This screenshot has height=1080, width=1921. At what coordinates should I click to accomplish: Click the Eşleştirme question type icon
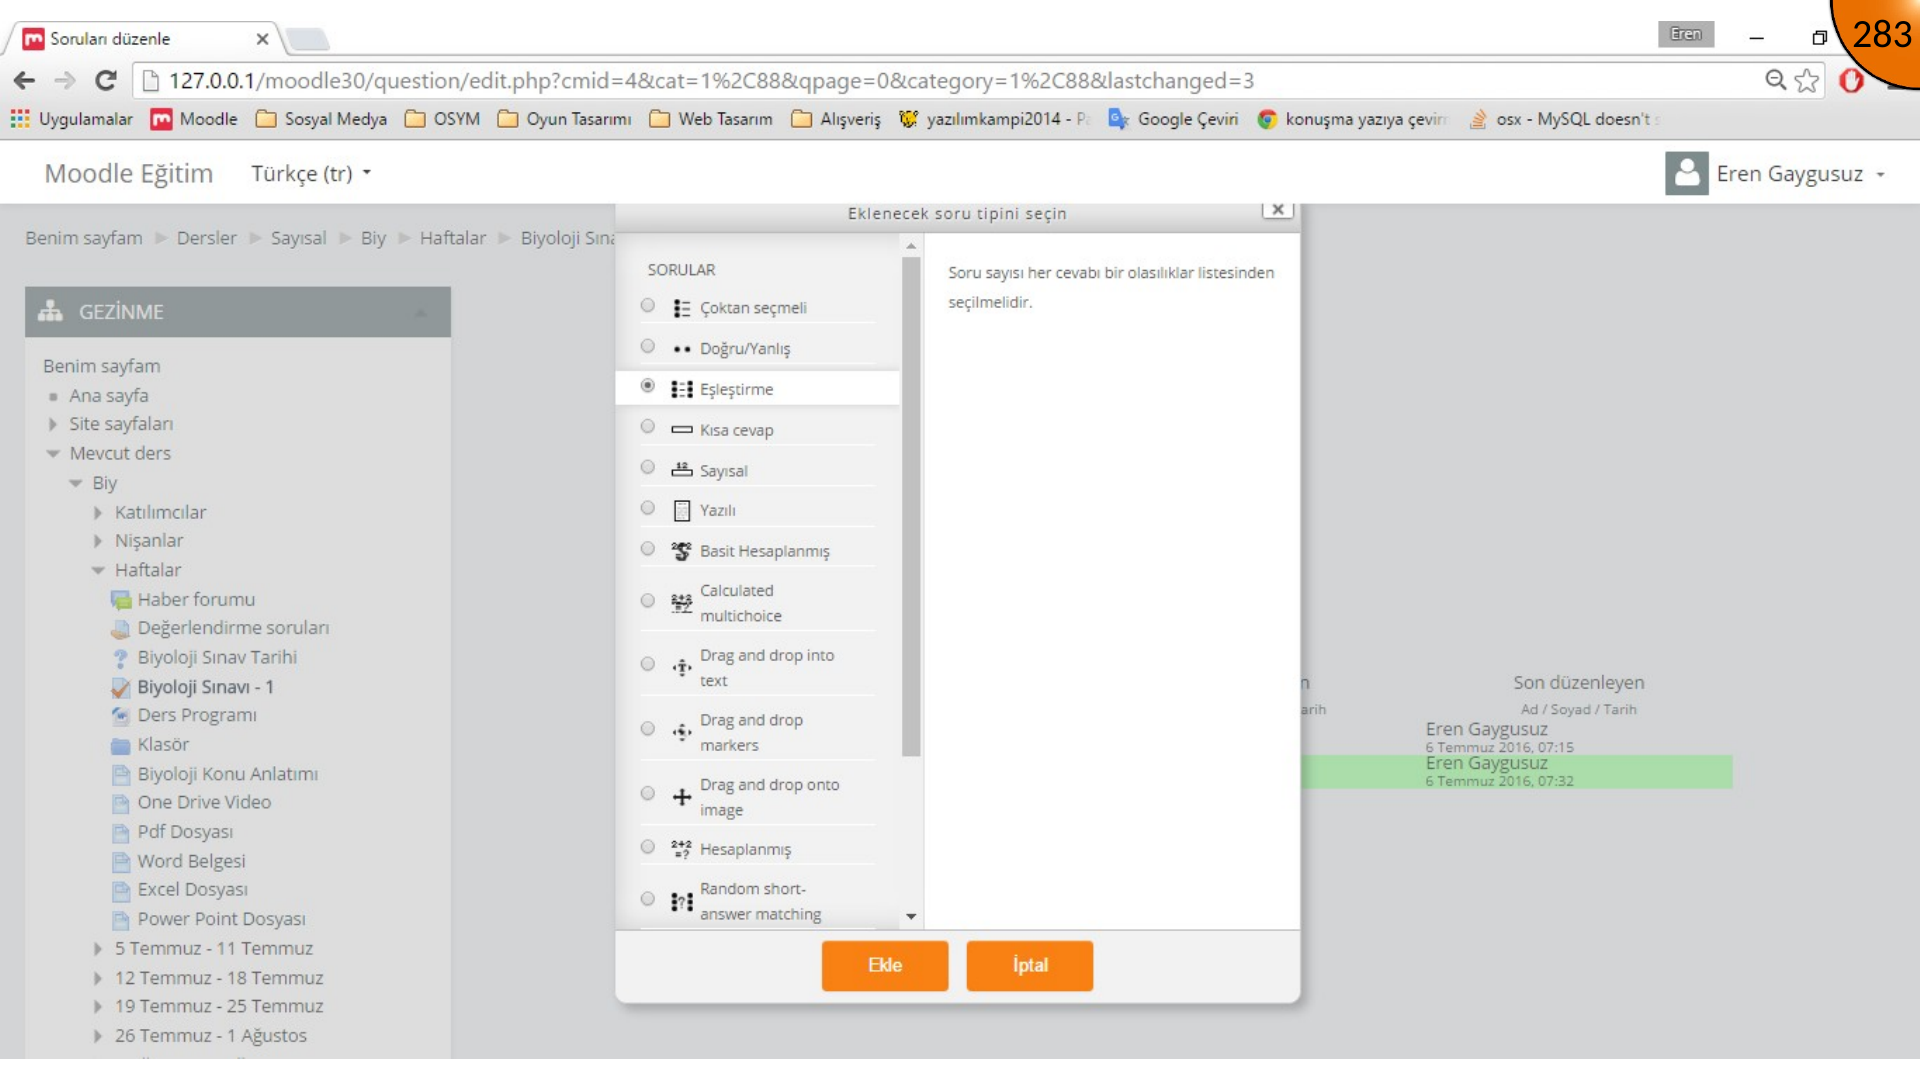pyautogui.click(x=681, y=389)
